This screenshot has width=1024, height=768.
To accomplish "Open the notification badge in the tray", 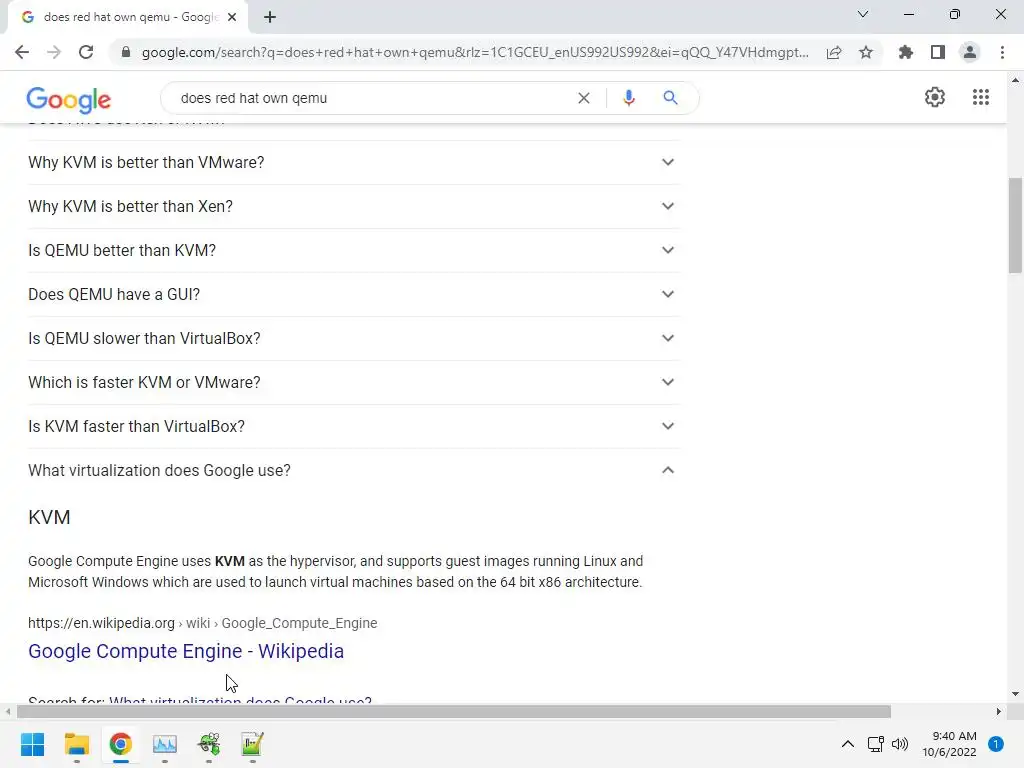I will tap(996, 744).
